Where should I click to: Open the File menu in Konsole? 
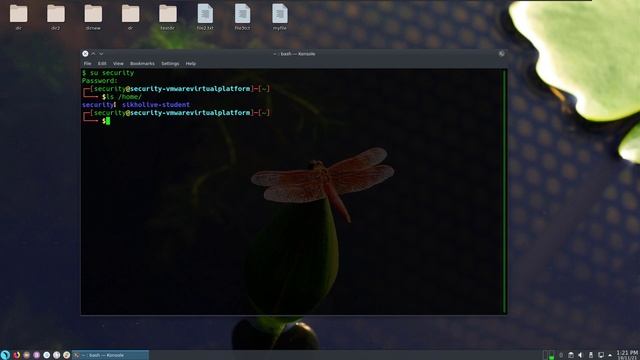87,64
